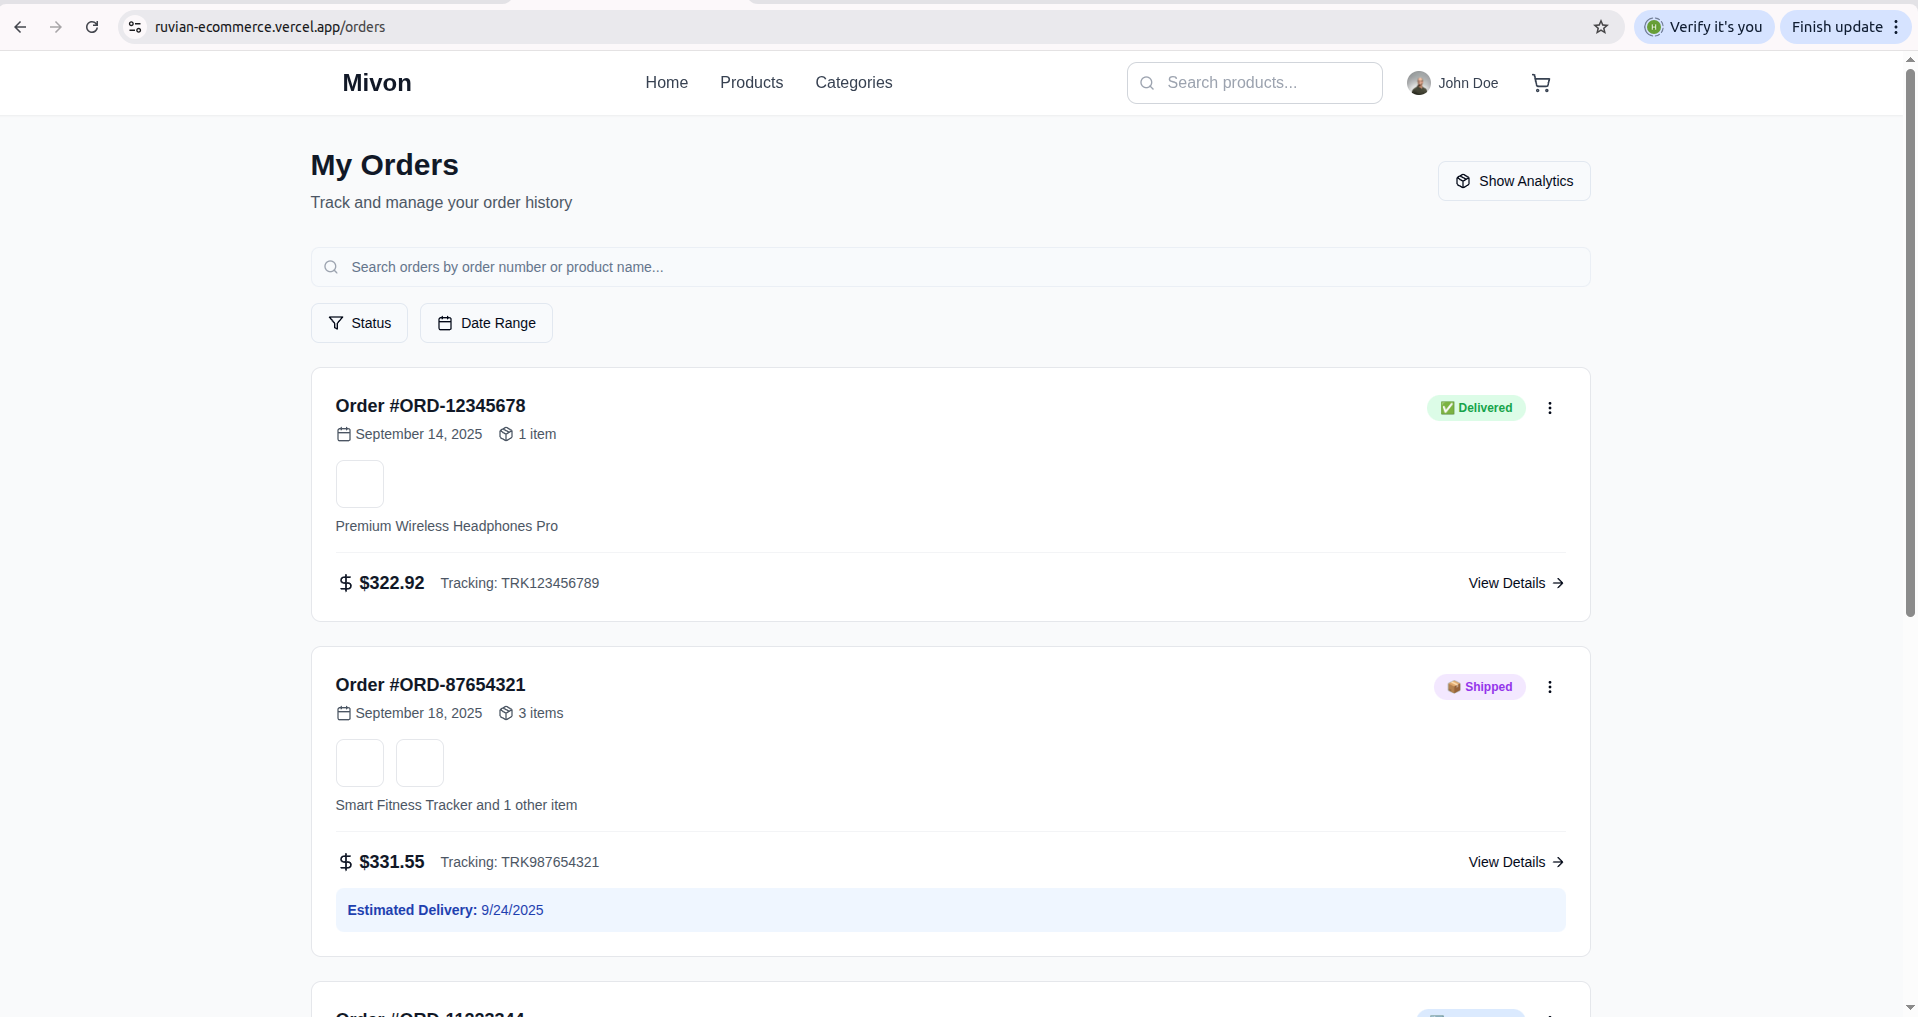The width and height of the screenshot is (1918, 1017).
Task: Click the browser address bar URL
Action: coord(270,27)
